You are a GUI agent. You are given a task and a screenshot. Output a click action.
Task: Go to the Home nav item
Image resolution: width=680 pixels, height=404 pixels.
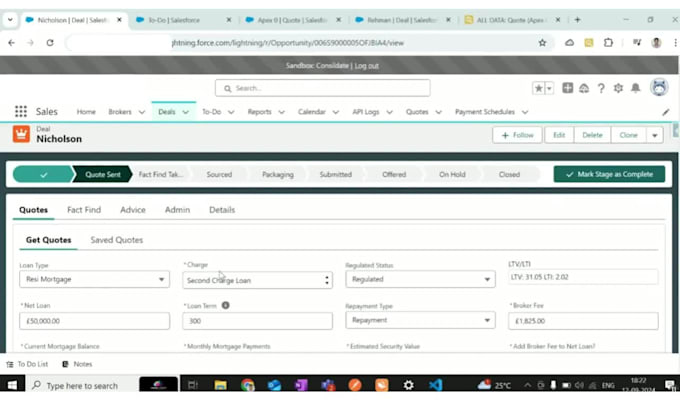(x=86, y=112)
